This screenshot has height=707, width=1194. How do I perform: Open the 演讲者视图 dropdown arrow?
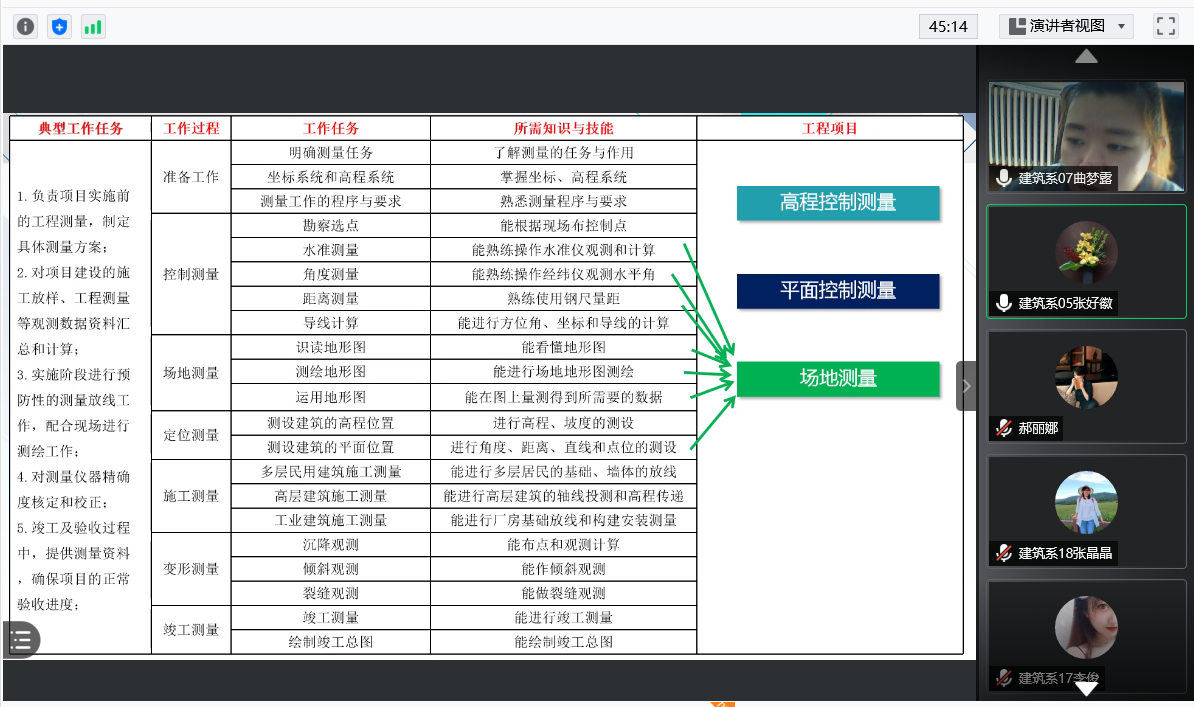click(x=1121, y=26)
